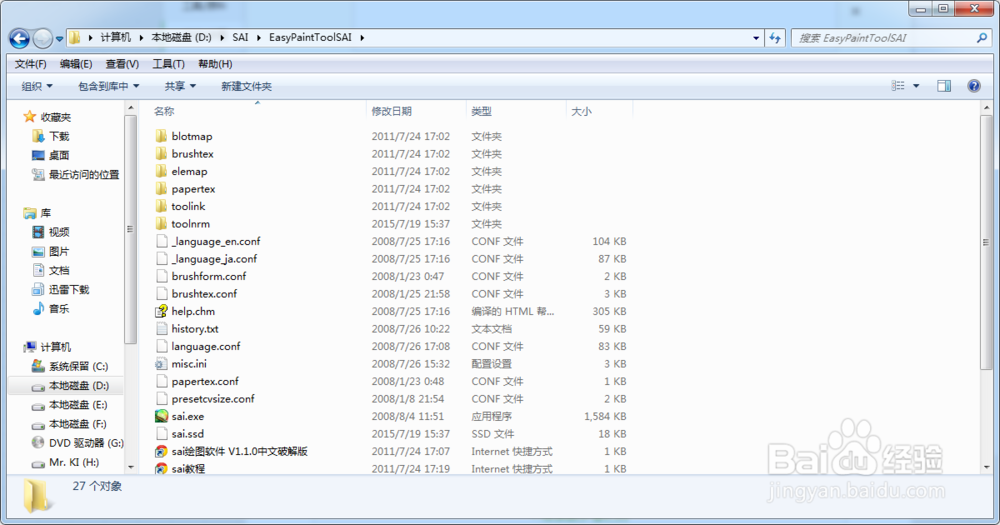Select file _language_en.conf
Viewport: 1000px width, 525px height.
tap(216, 241)
